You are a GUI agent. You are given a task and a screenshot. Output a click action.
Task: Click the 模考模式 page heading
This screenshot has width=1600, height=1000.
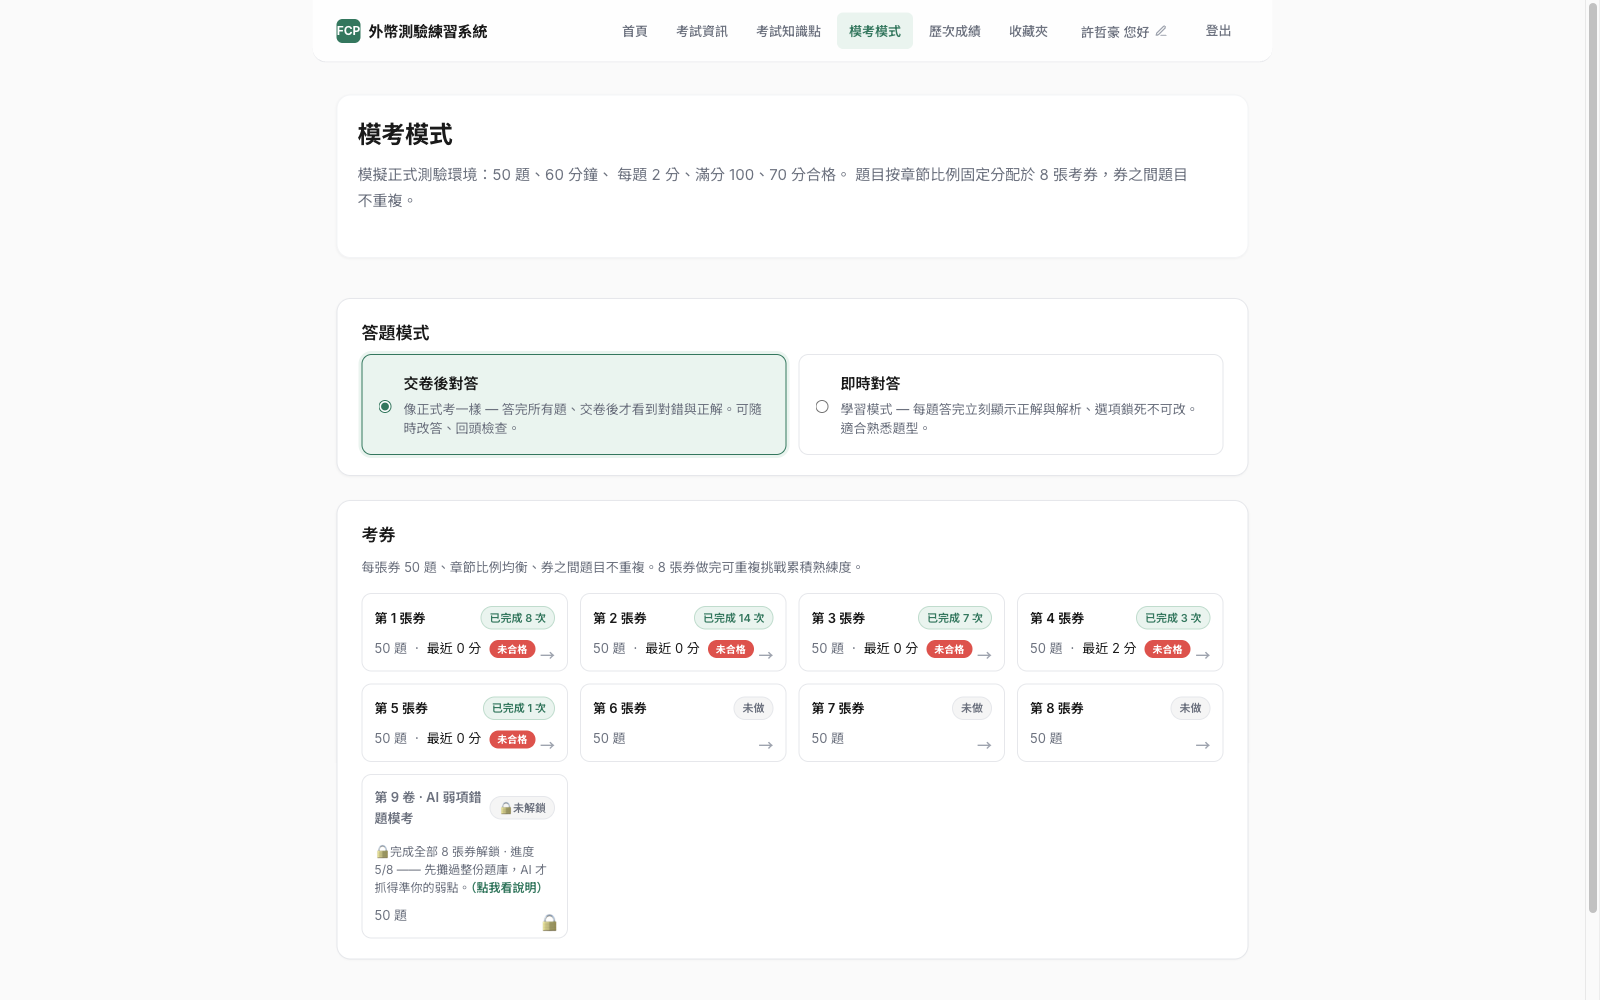click(x=405, y=134)
